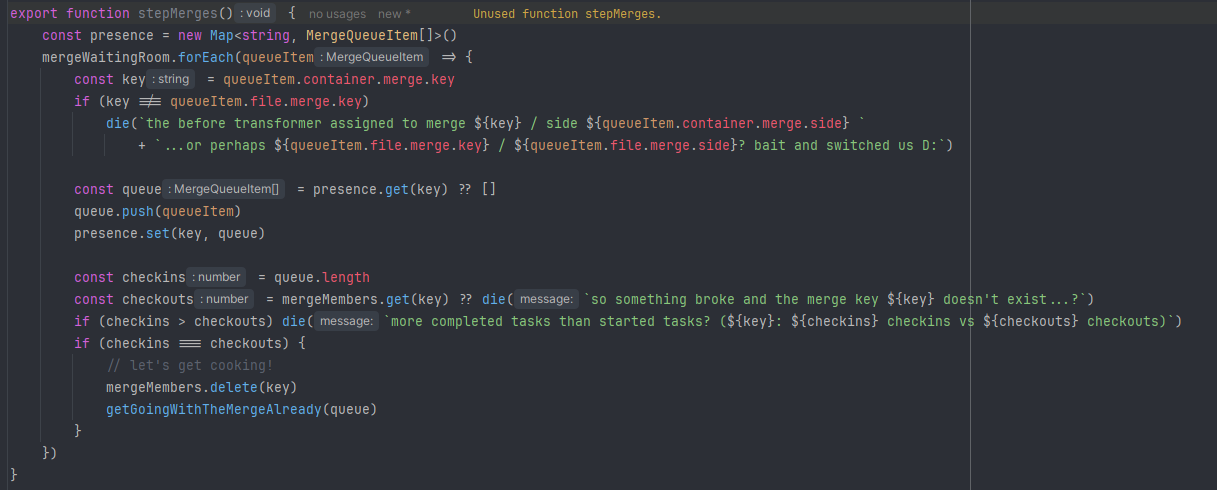Click the "// let's get cooking!" comment
This screenshot has width=1217, height=490.
tap(189, 365)
